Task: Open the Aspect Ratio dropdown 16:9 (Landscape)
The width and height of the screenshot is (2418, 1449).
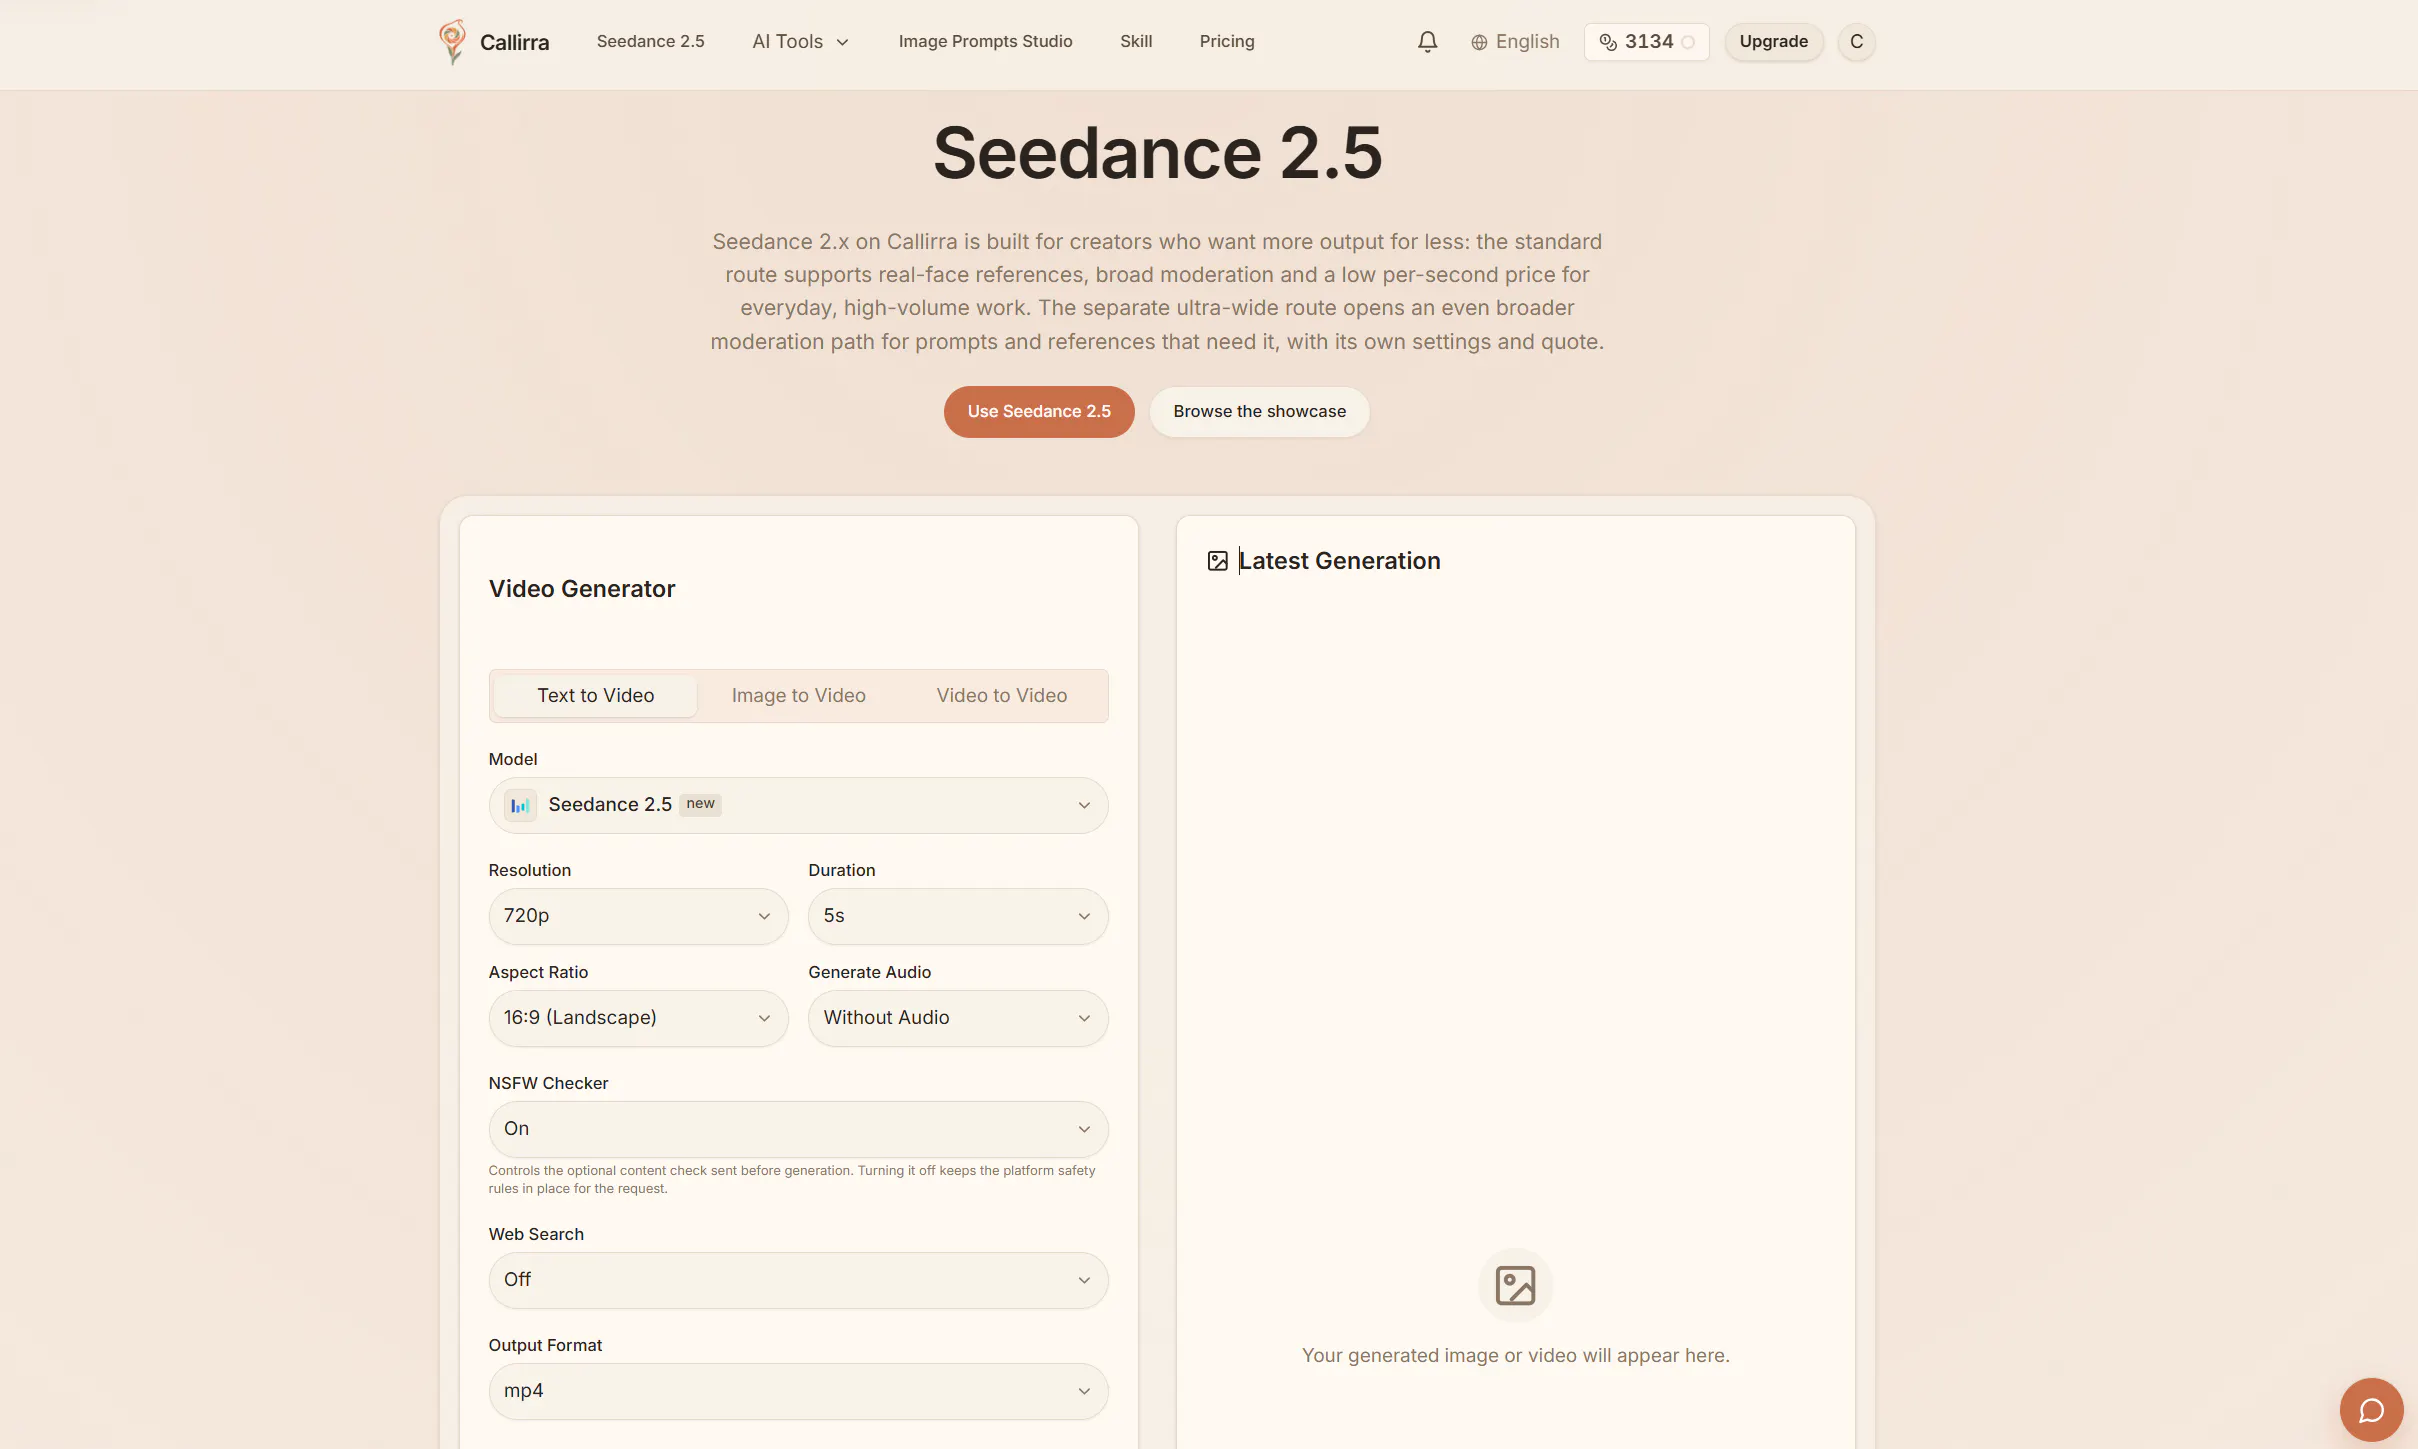Action: coord(638,1018)
